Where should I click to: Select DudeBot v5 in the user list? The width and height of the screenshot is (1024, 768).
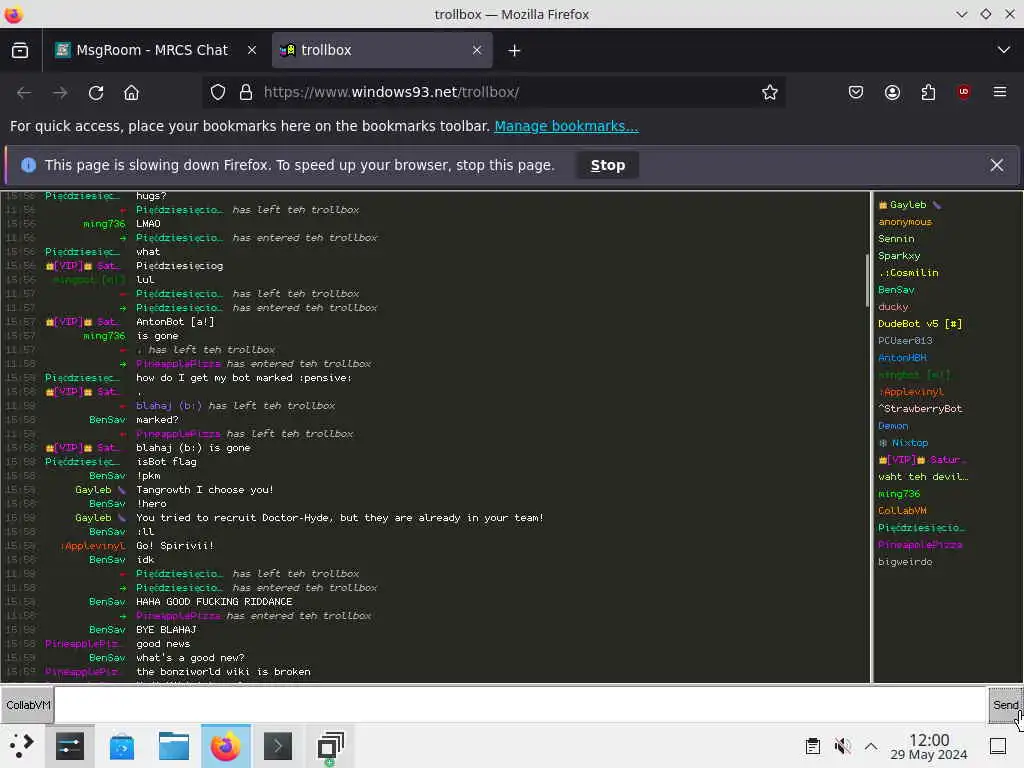[x=920, y=324]
